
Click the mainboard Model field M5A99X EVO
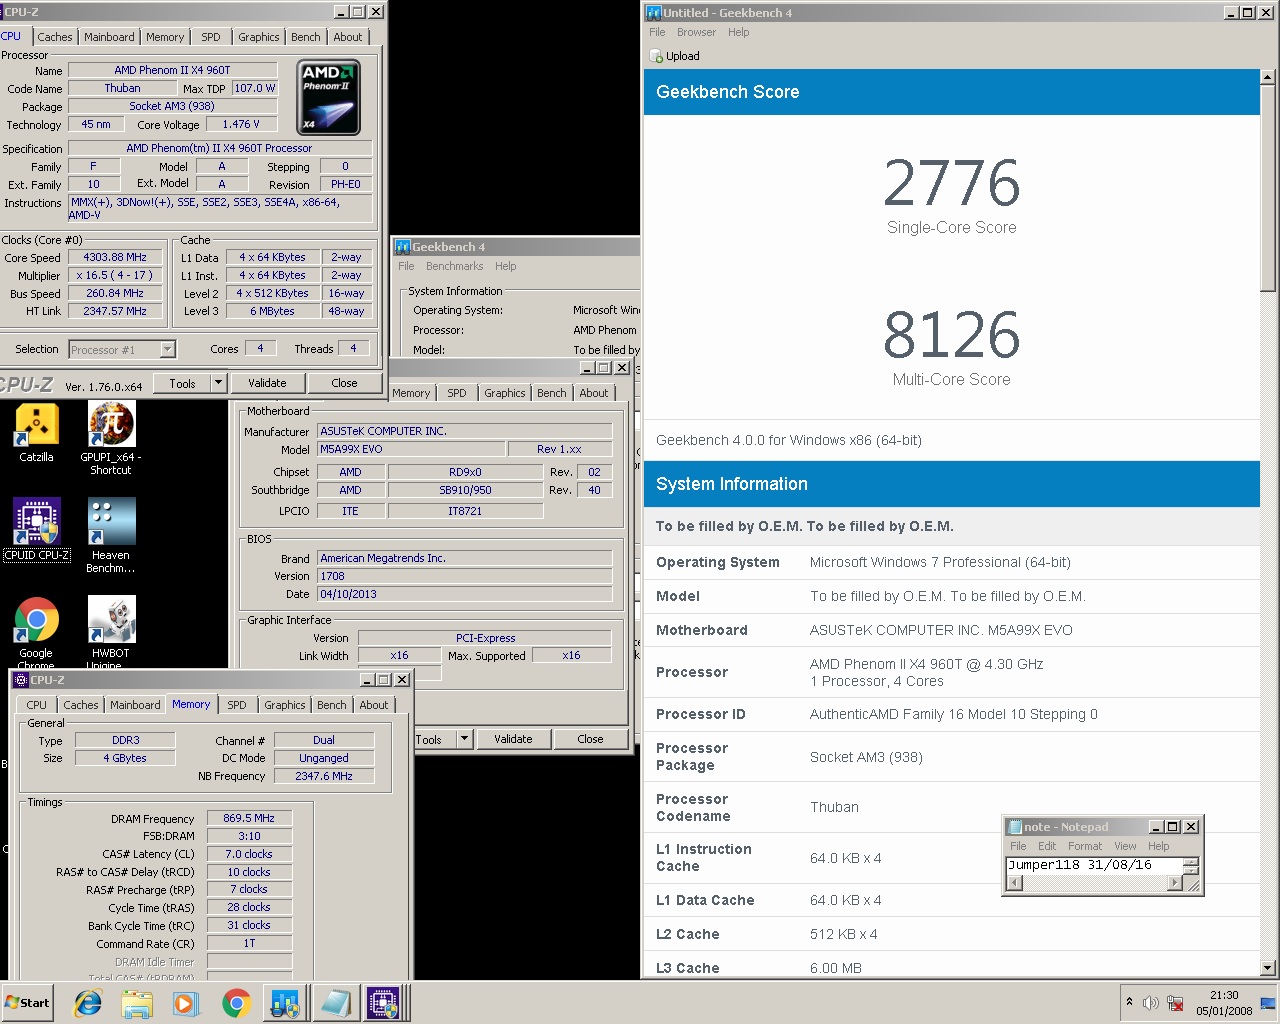click(x=410, y=449)
